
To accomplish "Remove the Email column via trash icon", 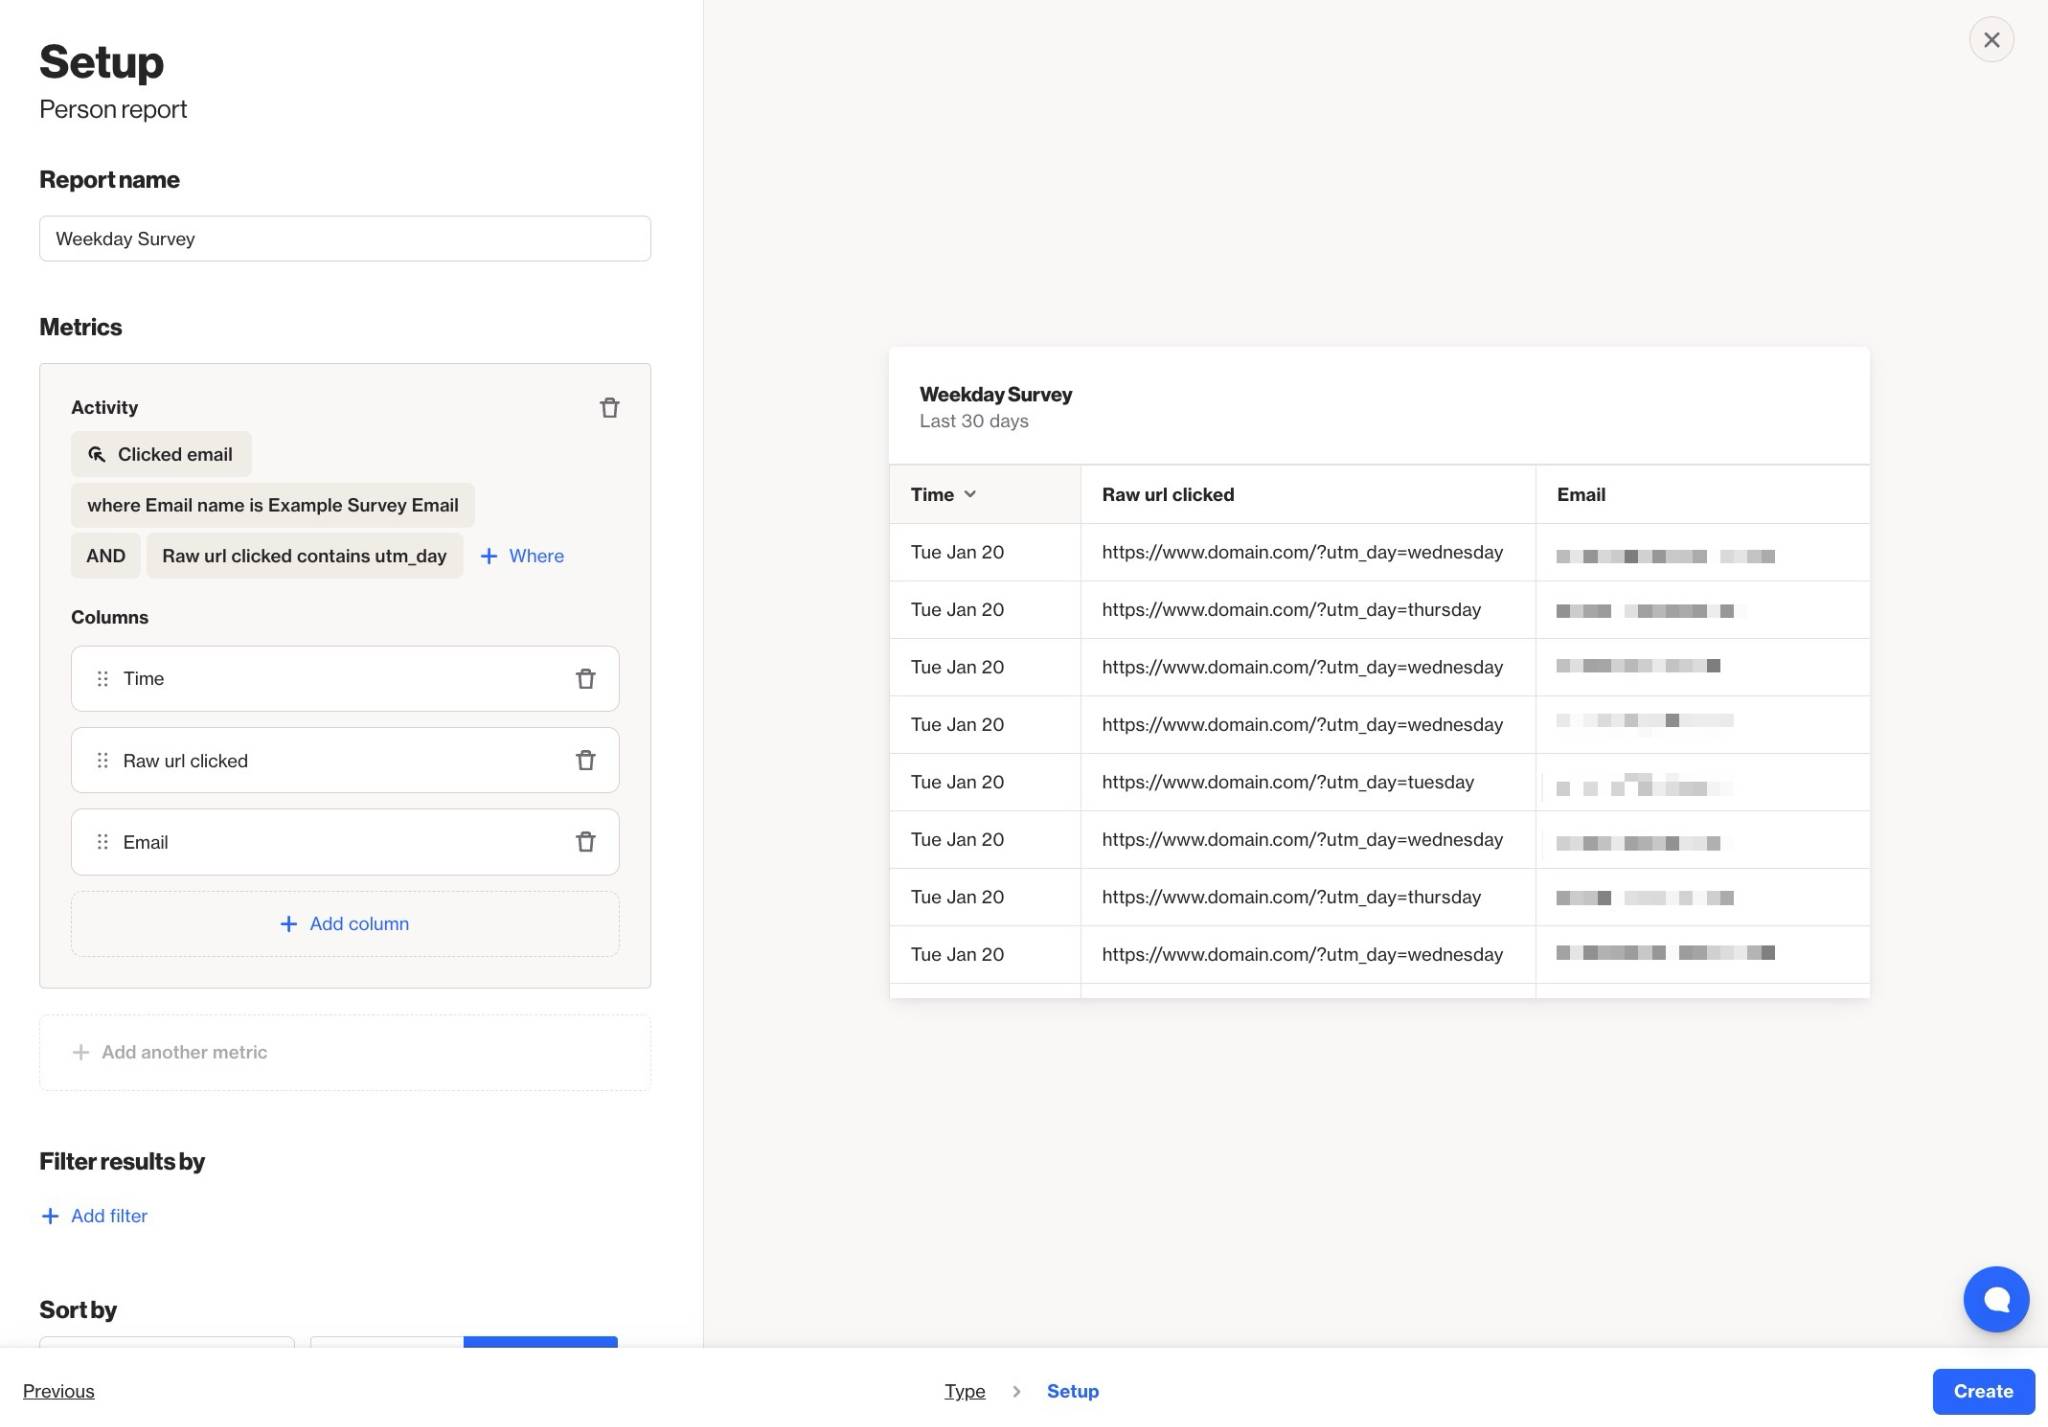I will [585, 842].
